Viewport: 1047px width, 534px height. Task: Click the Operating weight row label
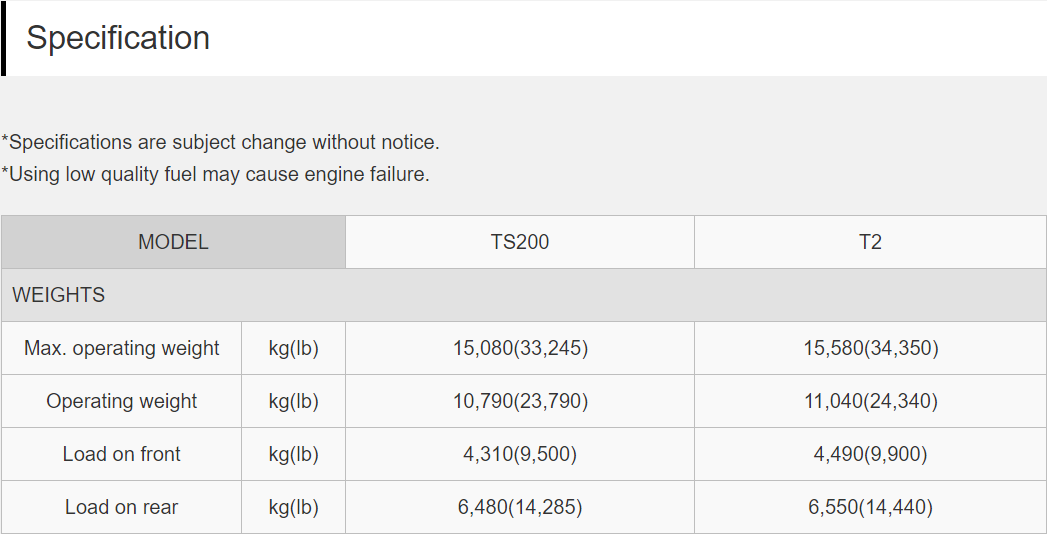122,401
